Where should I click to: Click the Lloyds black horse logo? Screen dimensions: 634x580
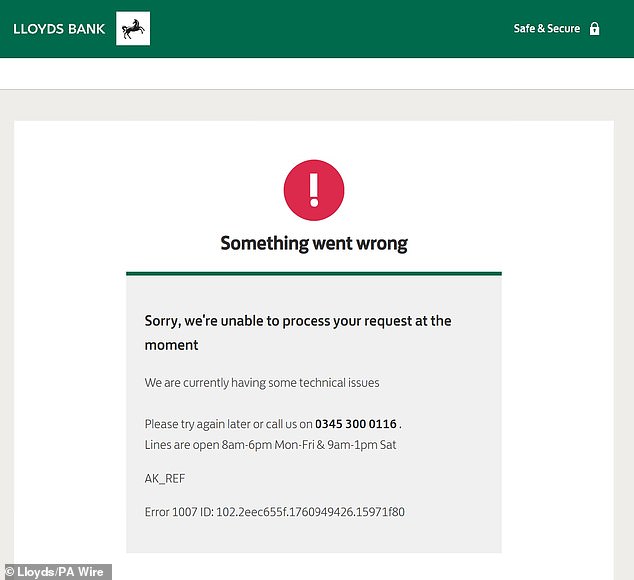[132, 29]
